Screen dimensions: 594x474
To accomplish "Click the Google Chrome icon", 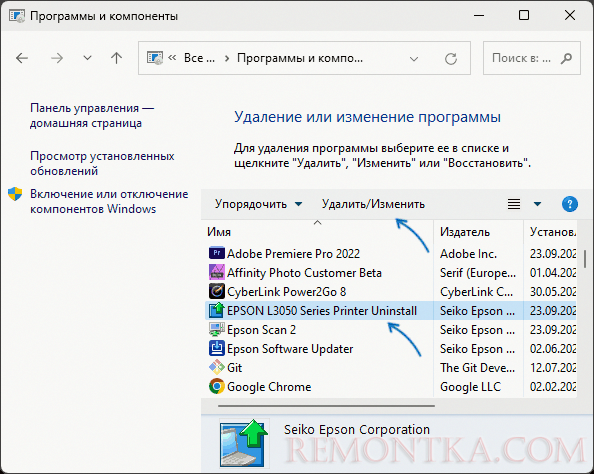I will coord(217,386).
